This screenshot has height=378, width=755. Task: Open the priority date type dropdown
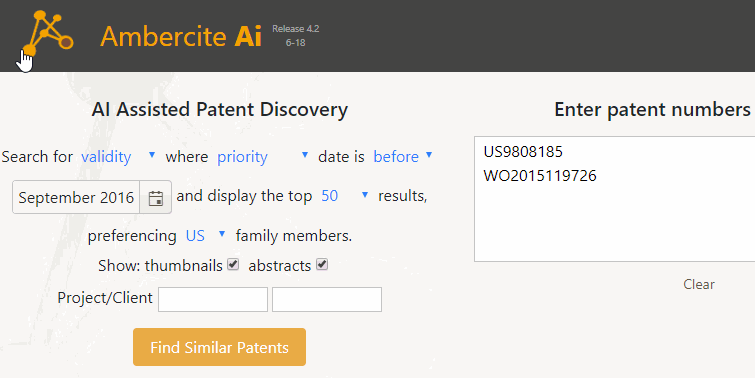(x=262, y=156)
